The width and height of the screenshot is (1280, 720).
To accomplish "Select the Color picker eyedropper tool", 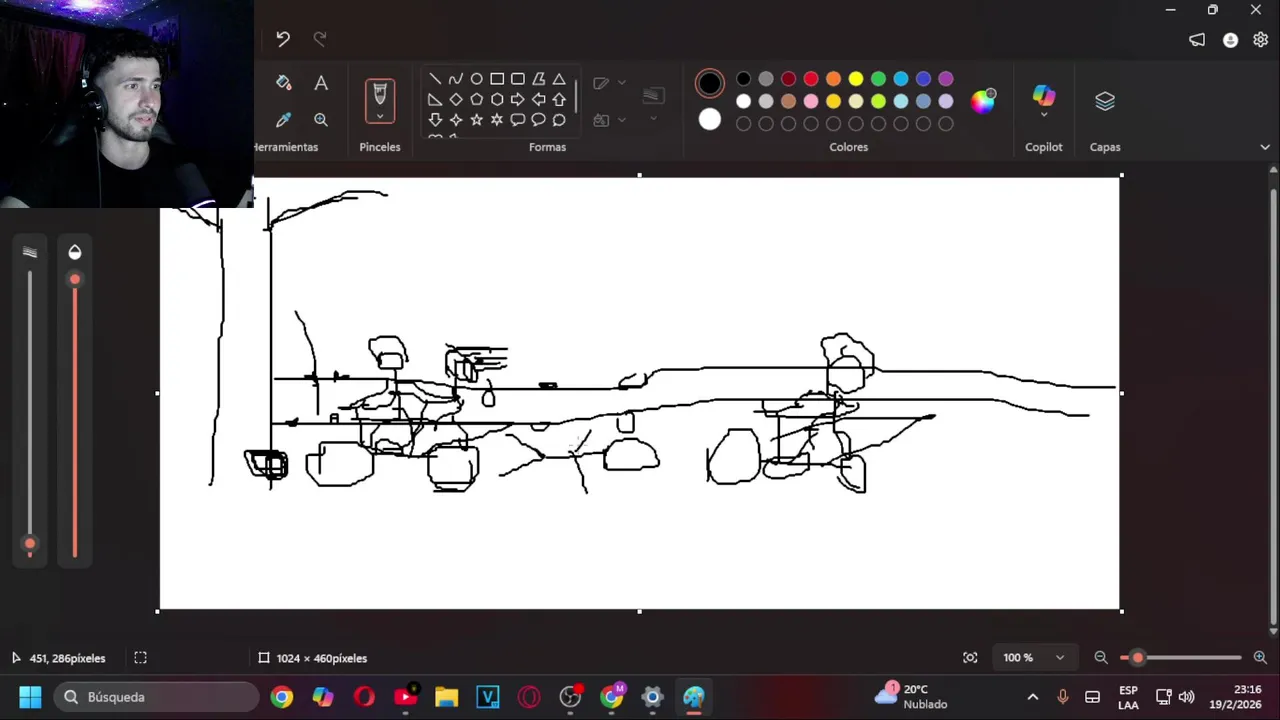I will (283, 120).
